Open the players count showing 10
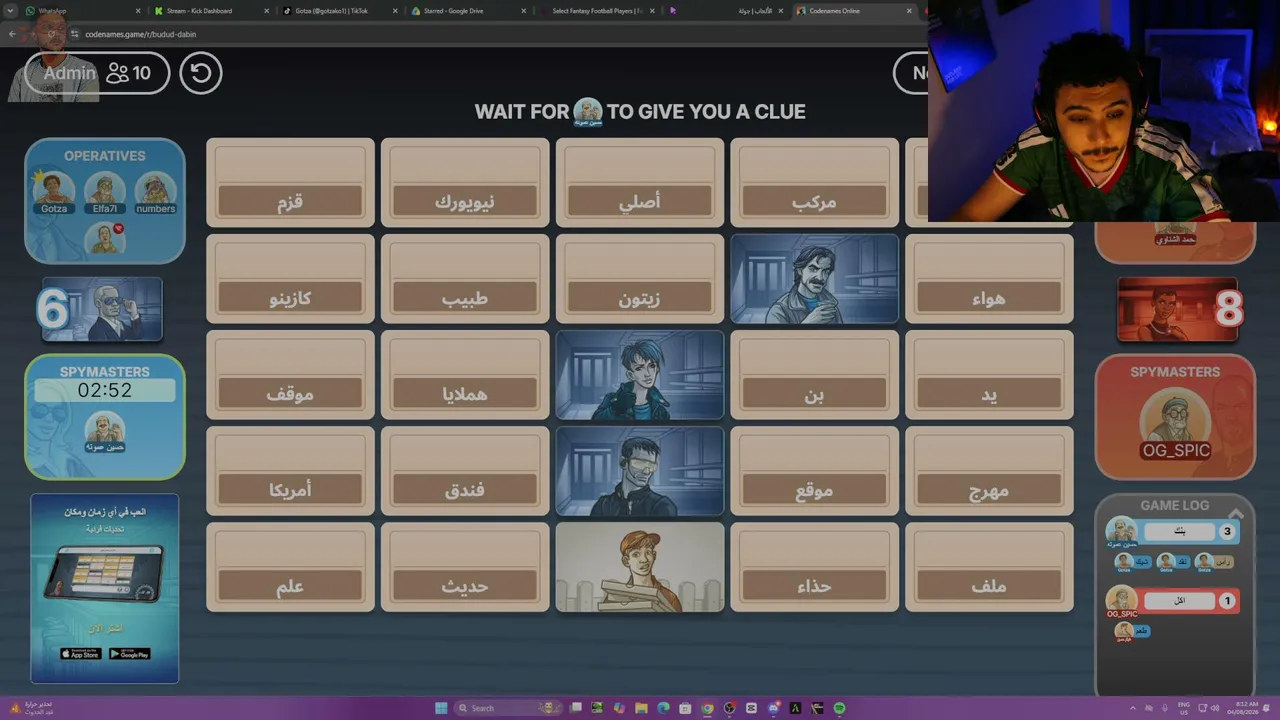Viewport: 1280px width, 720px height. pos(129,73)
